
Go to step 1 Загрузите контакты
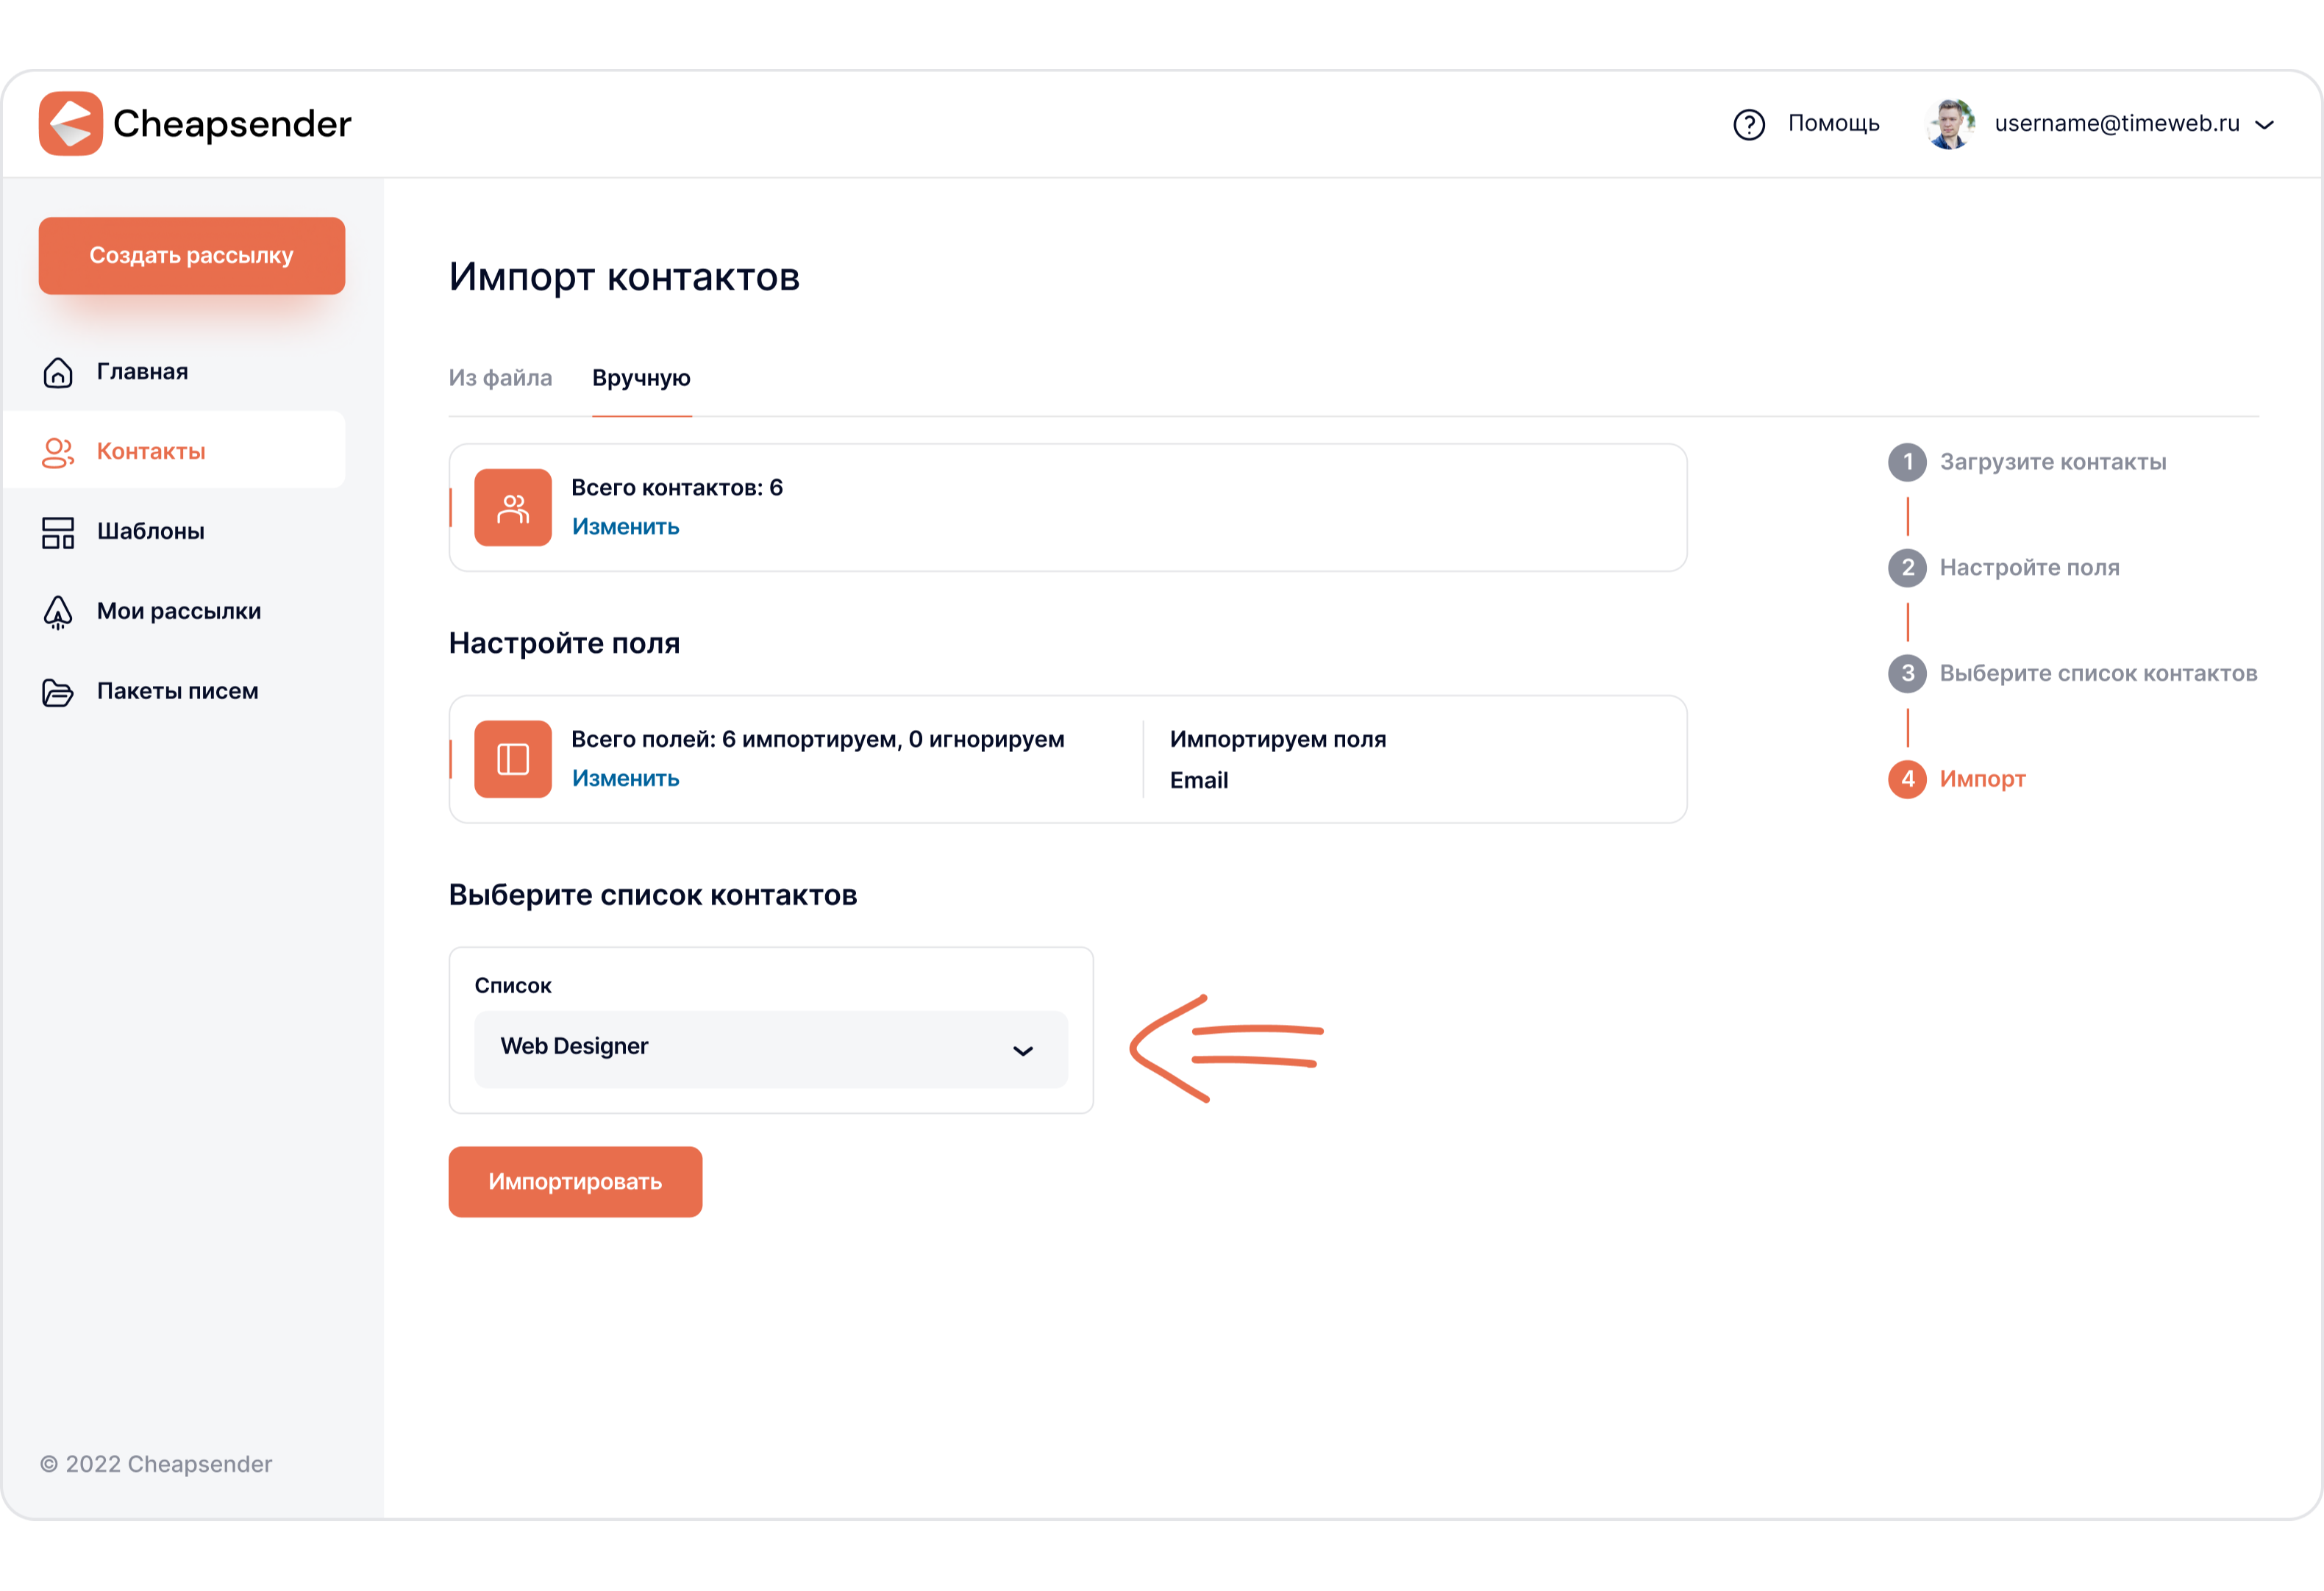tap(2027, 462)
